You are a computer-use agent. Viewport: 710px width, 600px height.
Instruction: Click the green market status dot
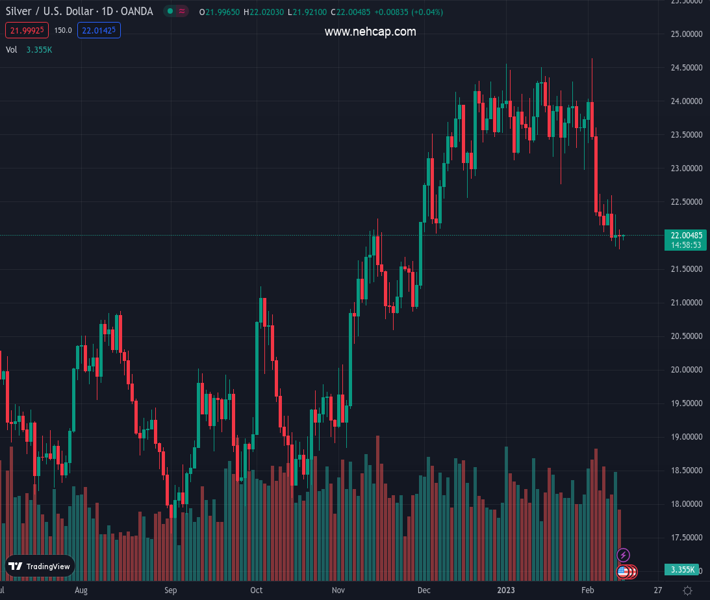(171, 12)
